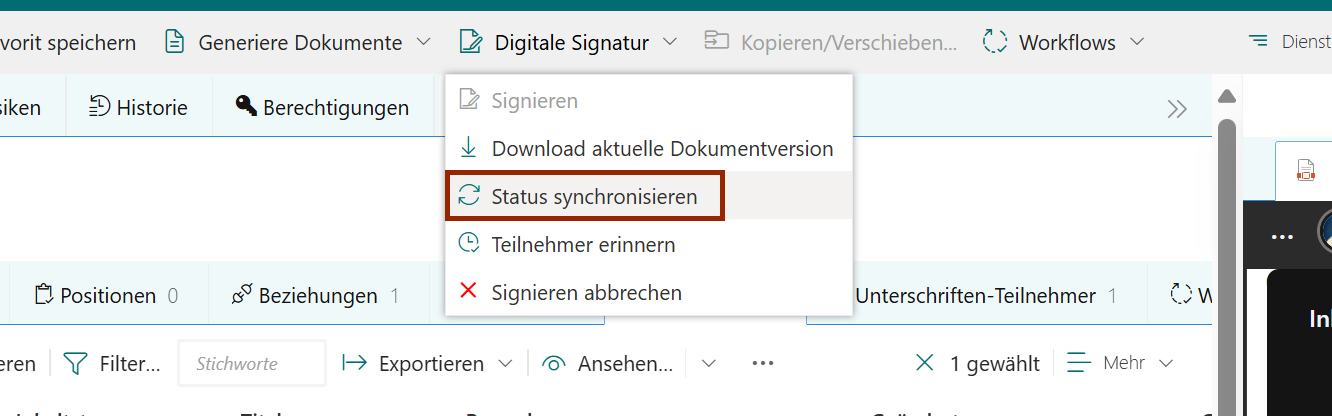The image size is (1332, 416).
Task: Click the Exportieren arrow icon
Action: pyautogui.click(x=355, y=364)
